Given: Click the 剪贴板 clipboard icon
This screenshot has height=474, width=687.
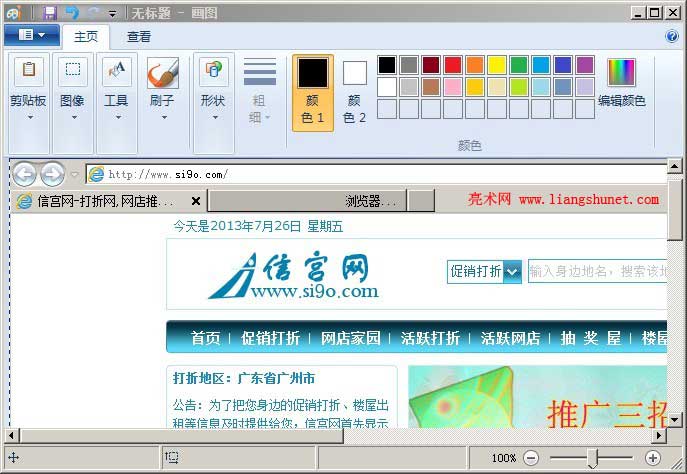Looking at the screenshot, I should click(x=29, y=71).
